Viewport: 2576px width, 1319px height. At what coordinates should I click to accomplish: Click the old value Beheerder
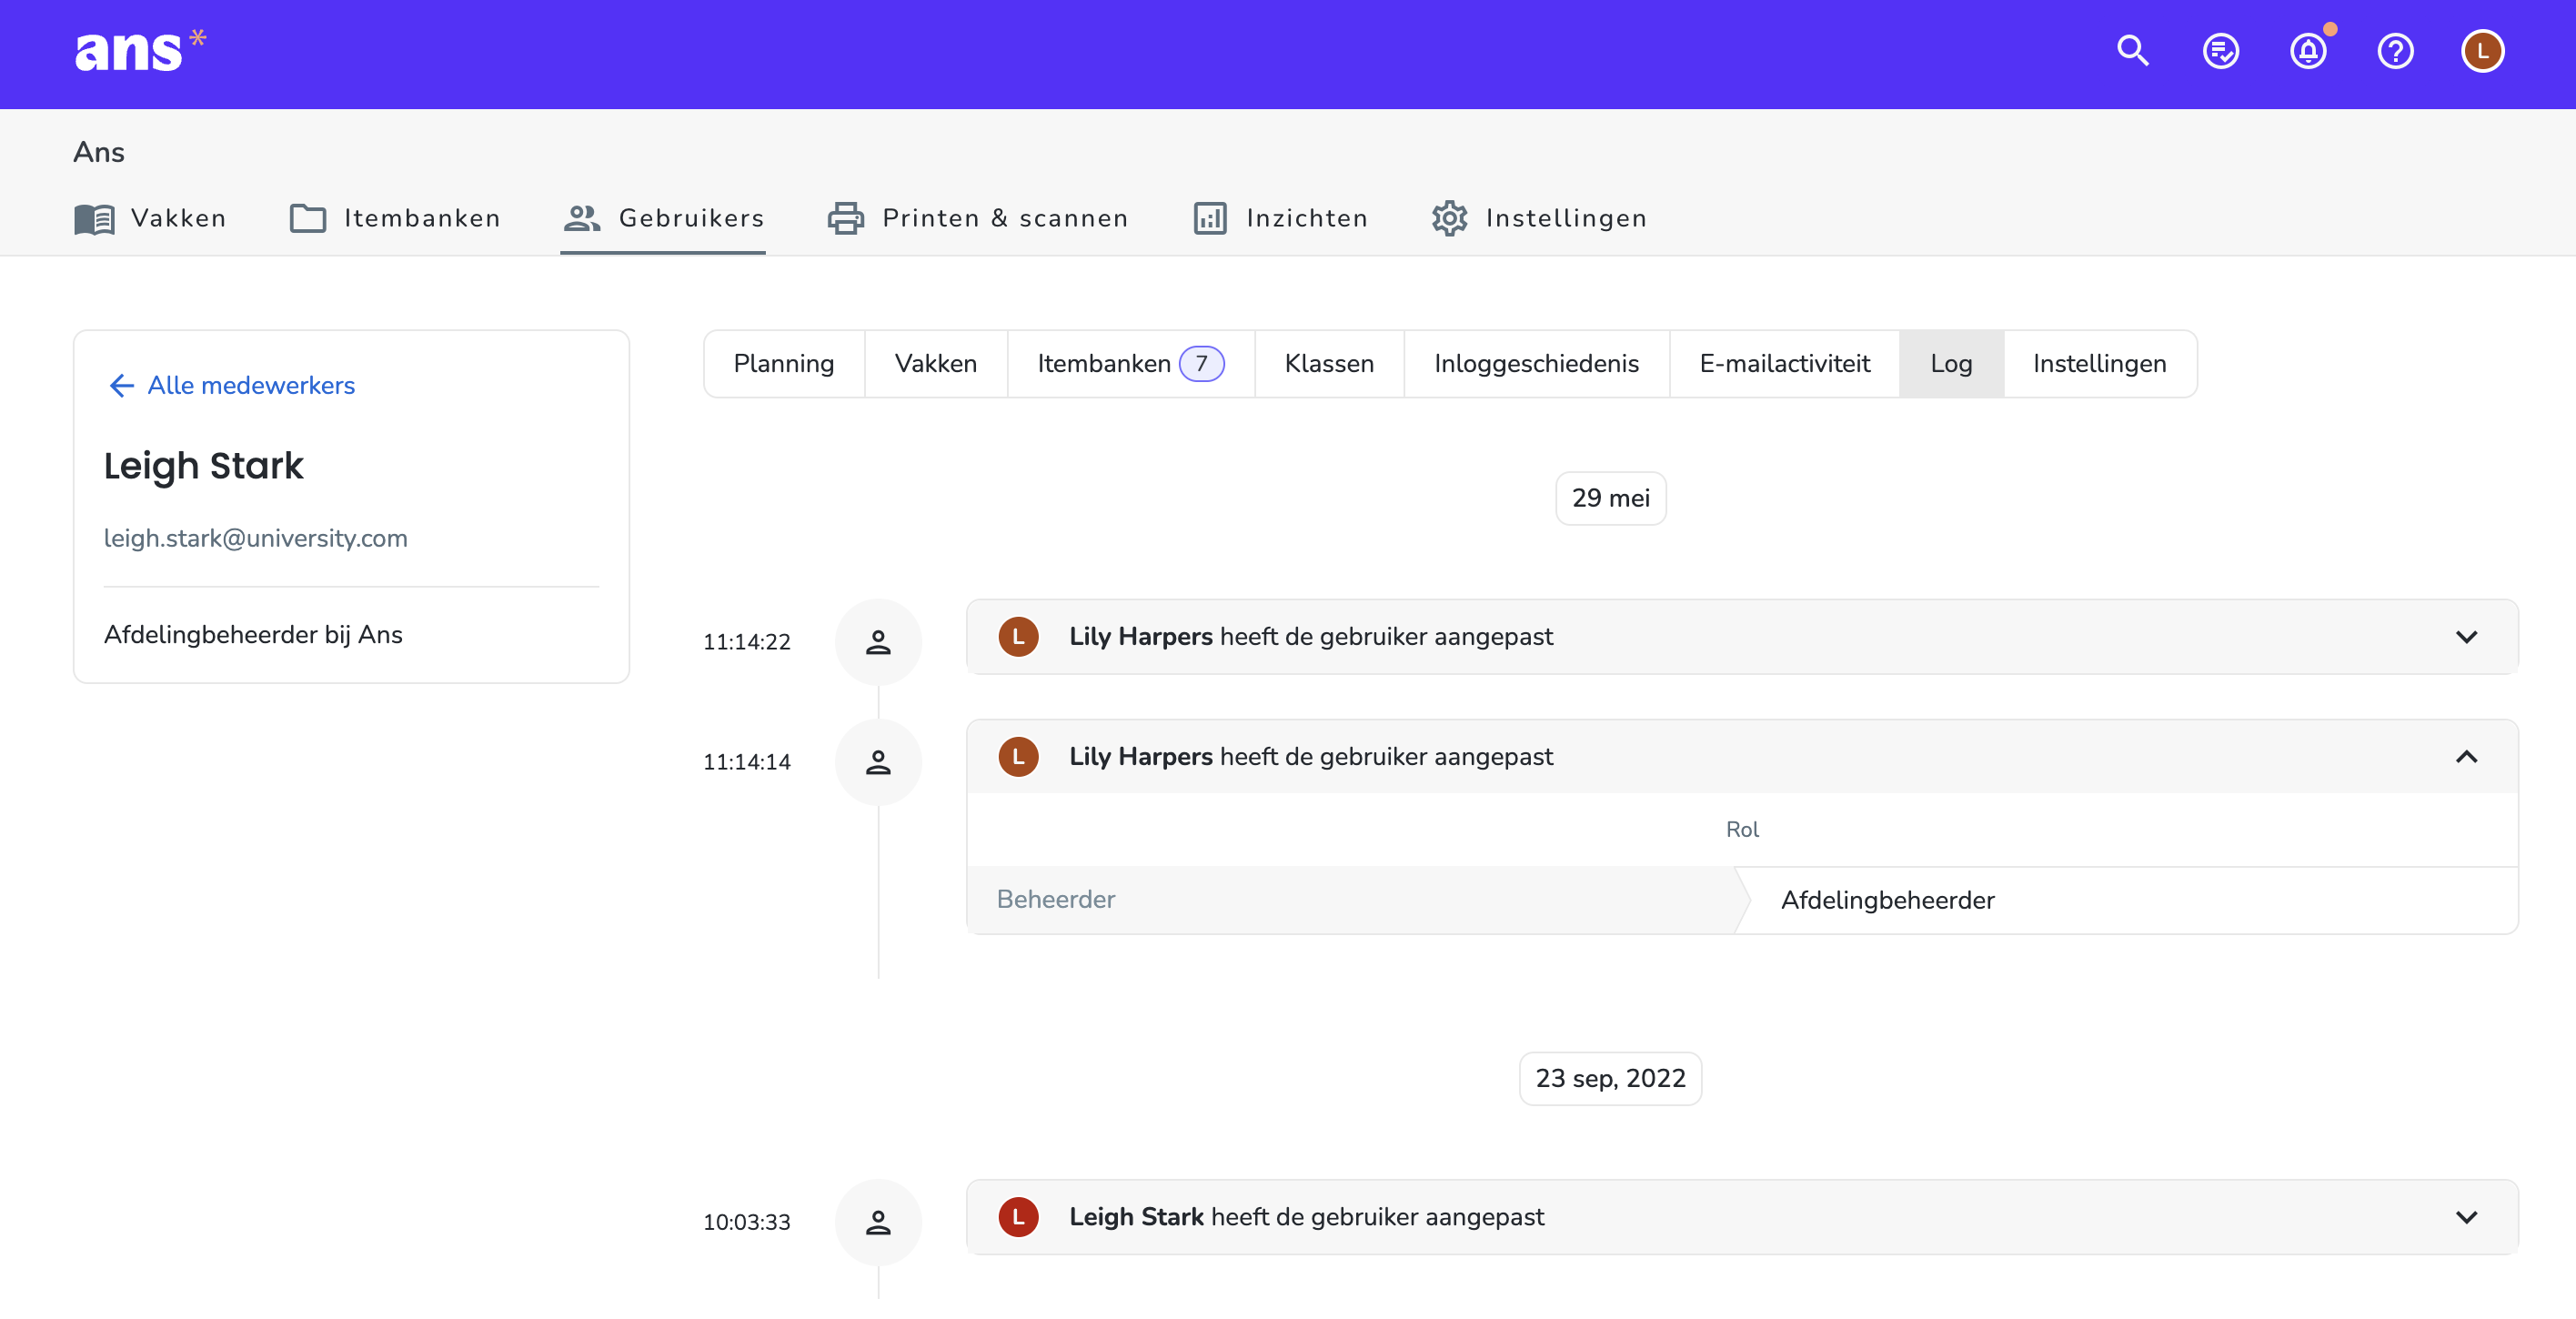(x=1056, y=900)
